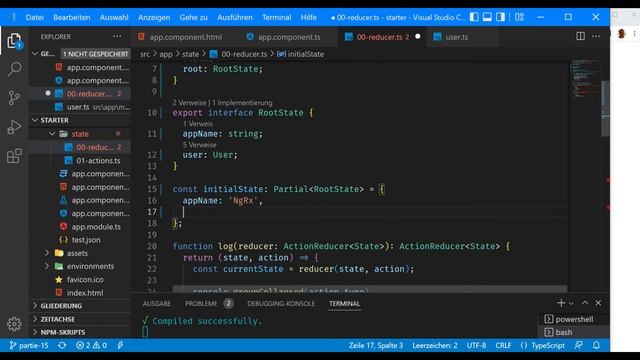The width and height of the screenshot is (640, 360).
Task: Open the Anzeigen menu
Action: (x=154, y=18)
